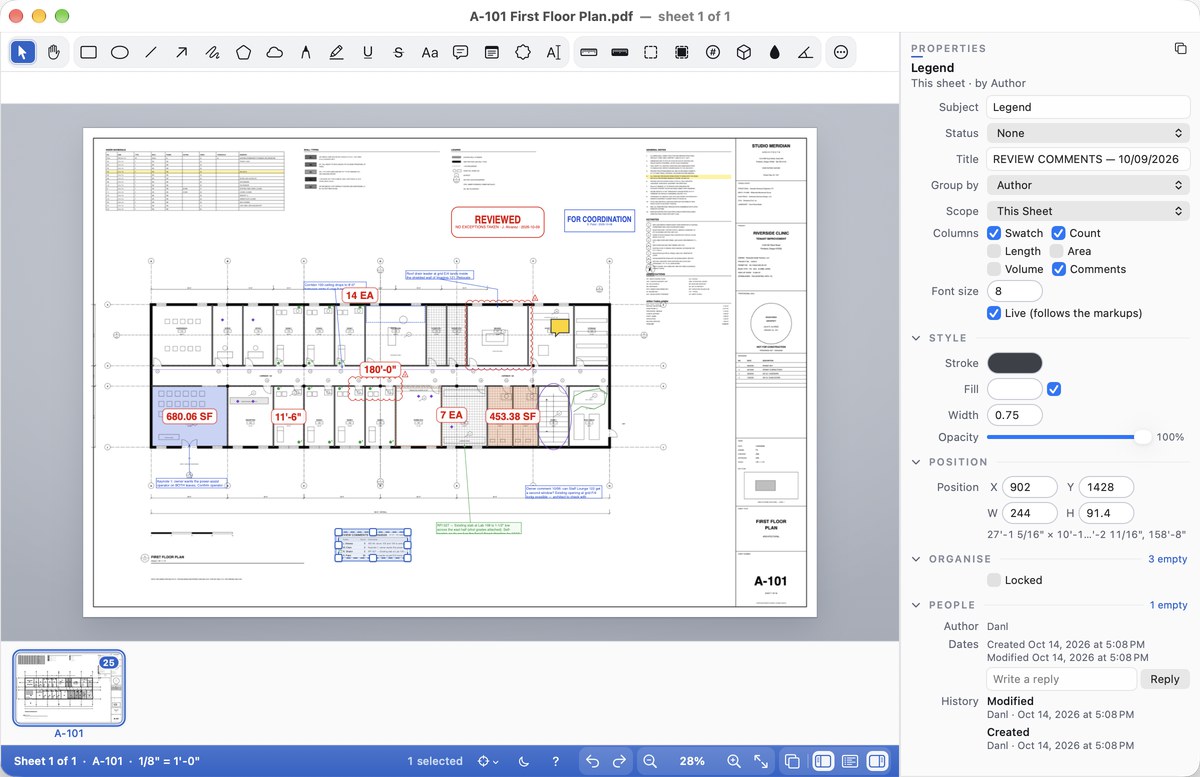Enable the Length column checkbox
The image size is (1200, 777).
coord(994,251)
